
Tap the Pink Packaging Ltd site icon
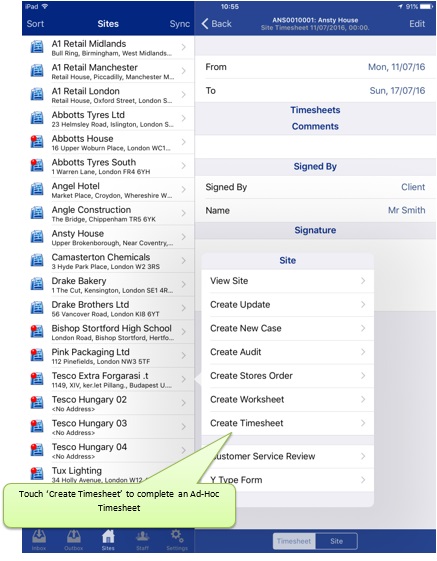pyautogui.click(x=37, y=355)
